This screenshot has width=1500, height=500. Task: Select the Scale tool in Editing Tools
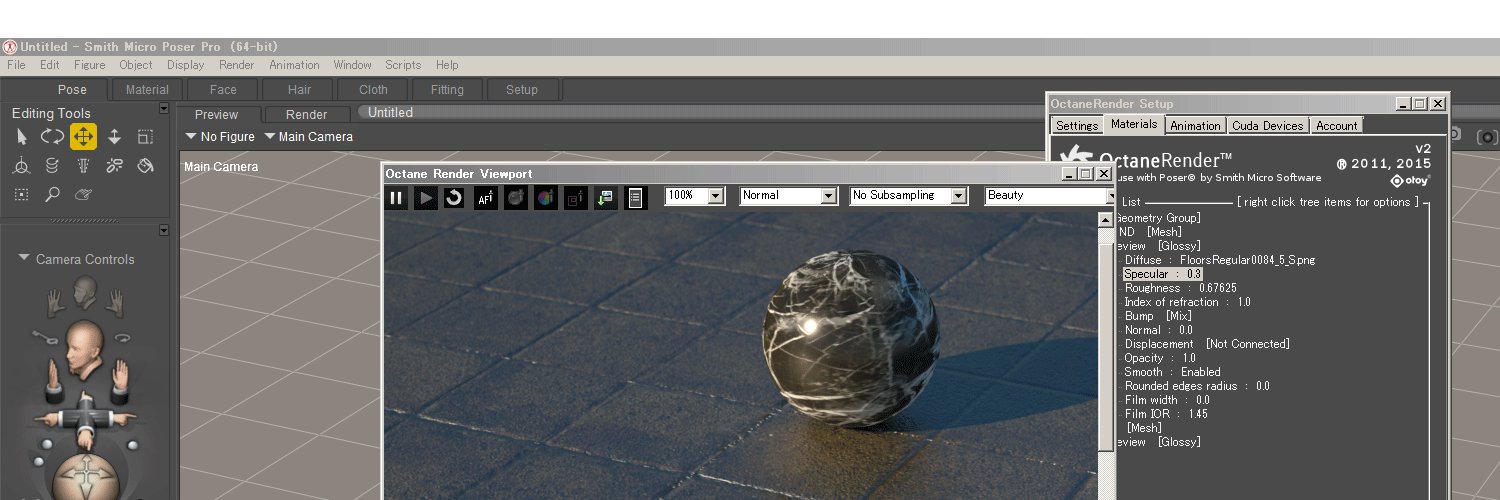pyautogui.click(x=145, y=137)
